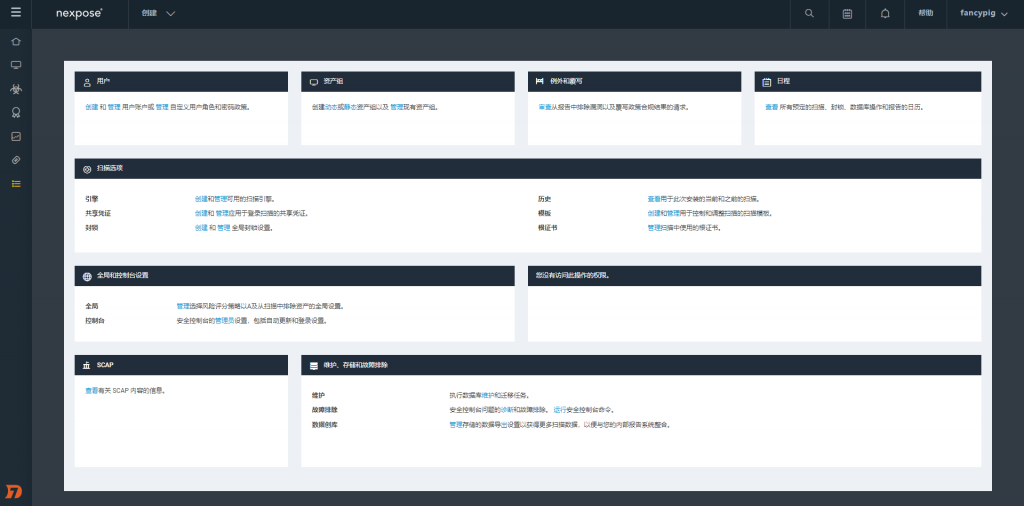
Task: Open Home from the sidebar
Action: [16, 42]
